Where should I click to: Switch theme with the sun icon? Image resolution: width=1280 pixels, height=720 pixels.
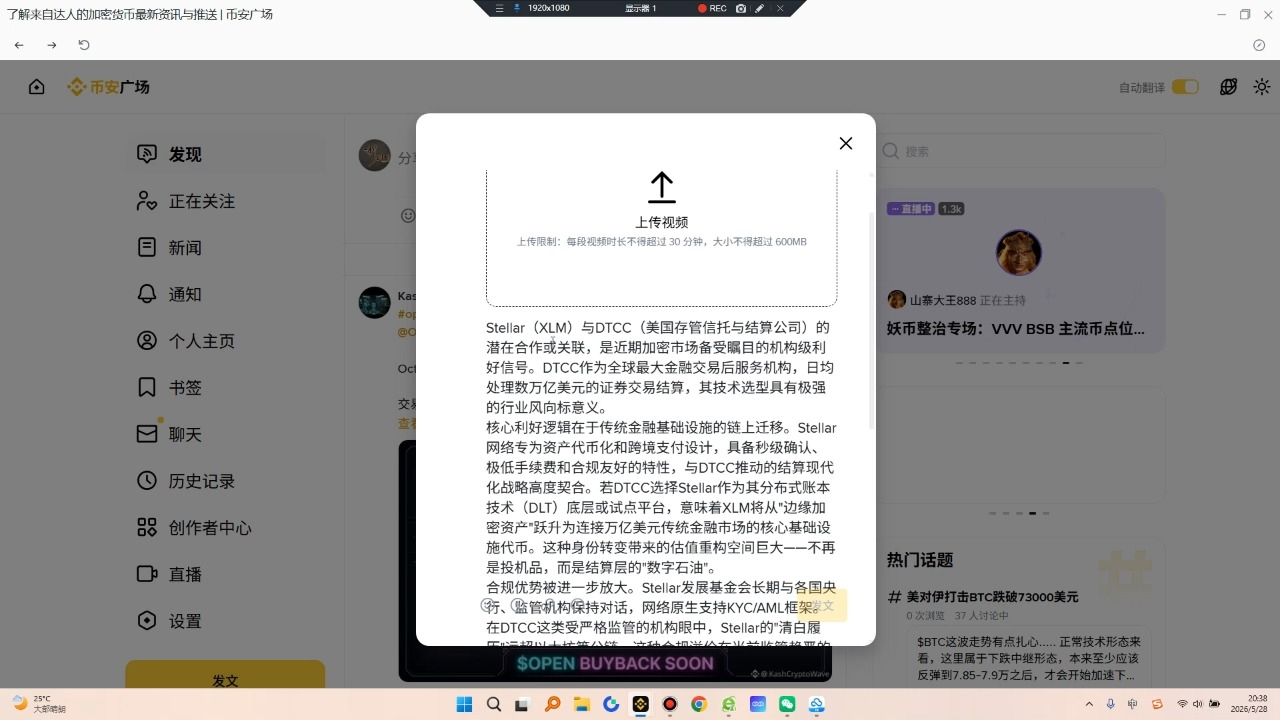pyautogui.click(x=1262, y=87)
